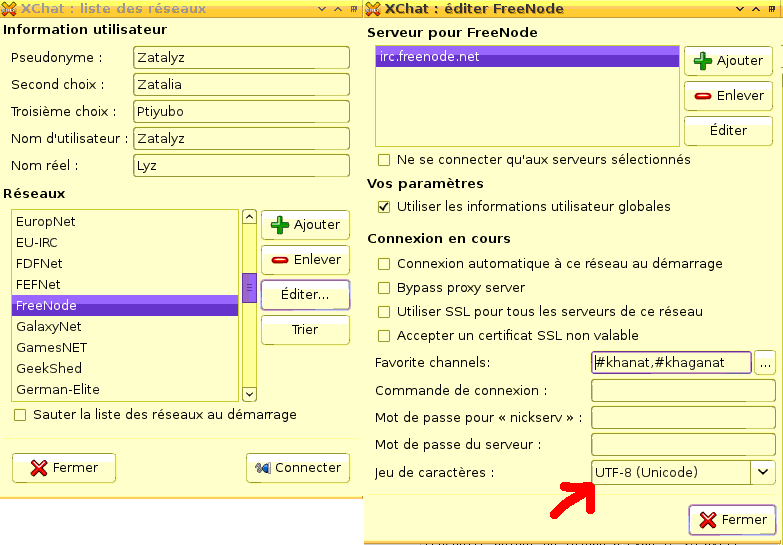Click the Trier sort button
Image resolution: width=783 pixels, height=545 pixels.
[305, 330]
